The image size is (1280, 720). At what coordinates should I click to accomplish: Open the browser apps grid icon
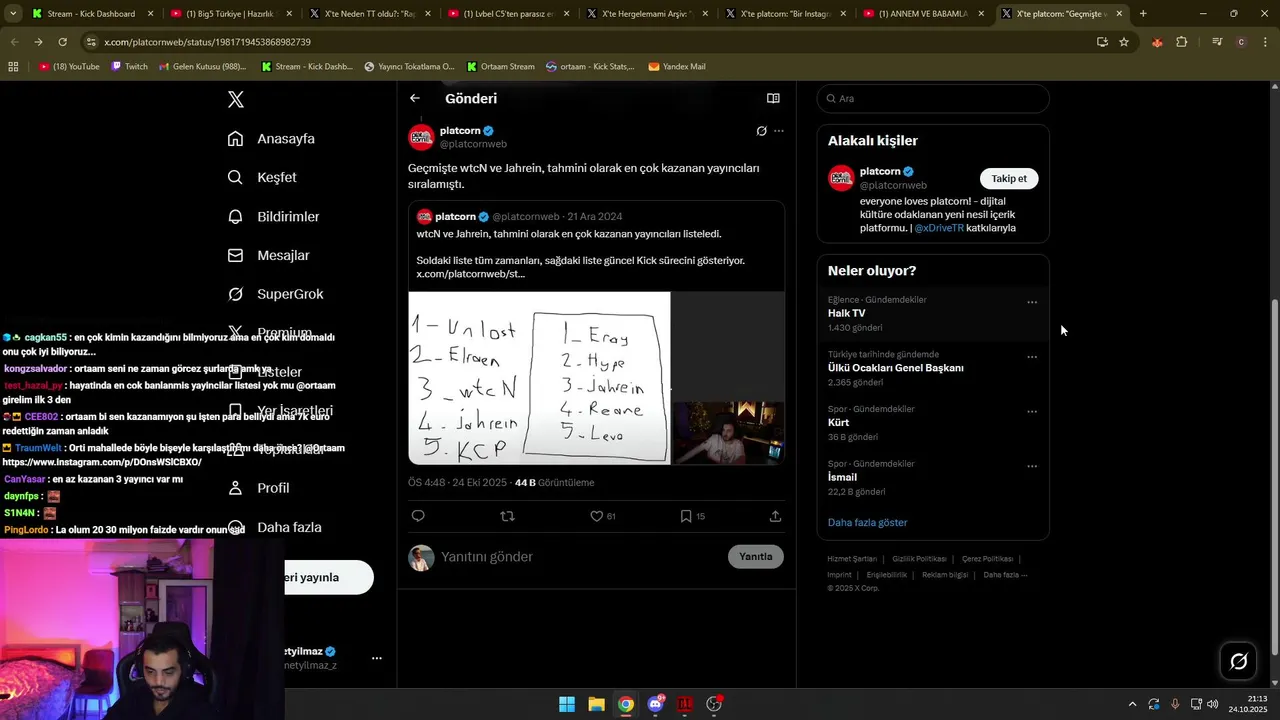click(13, 66)
